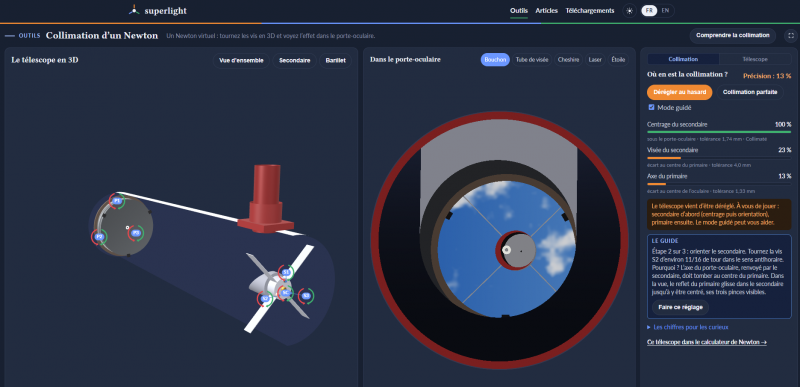800x387 pixels.
Task: Click the Visée du secondaire progress bar
Action: click(x=719, y=158)
